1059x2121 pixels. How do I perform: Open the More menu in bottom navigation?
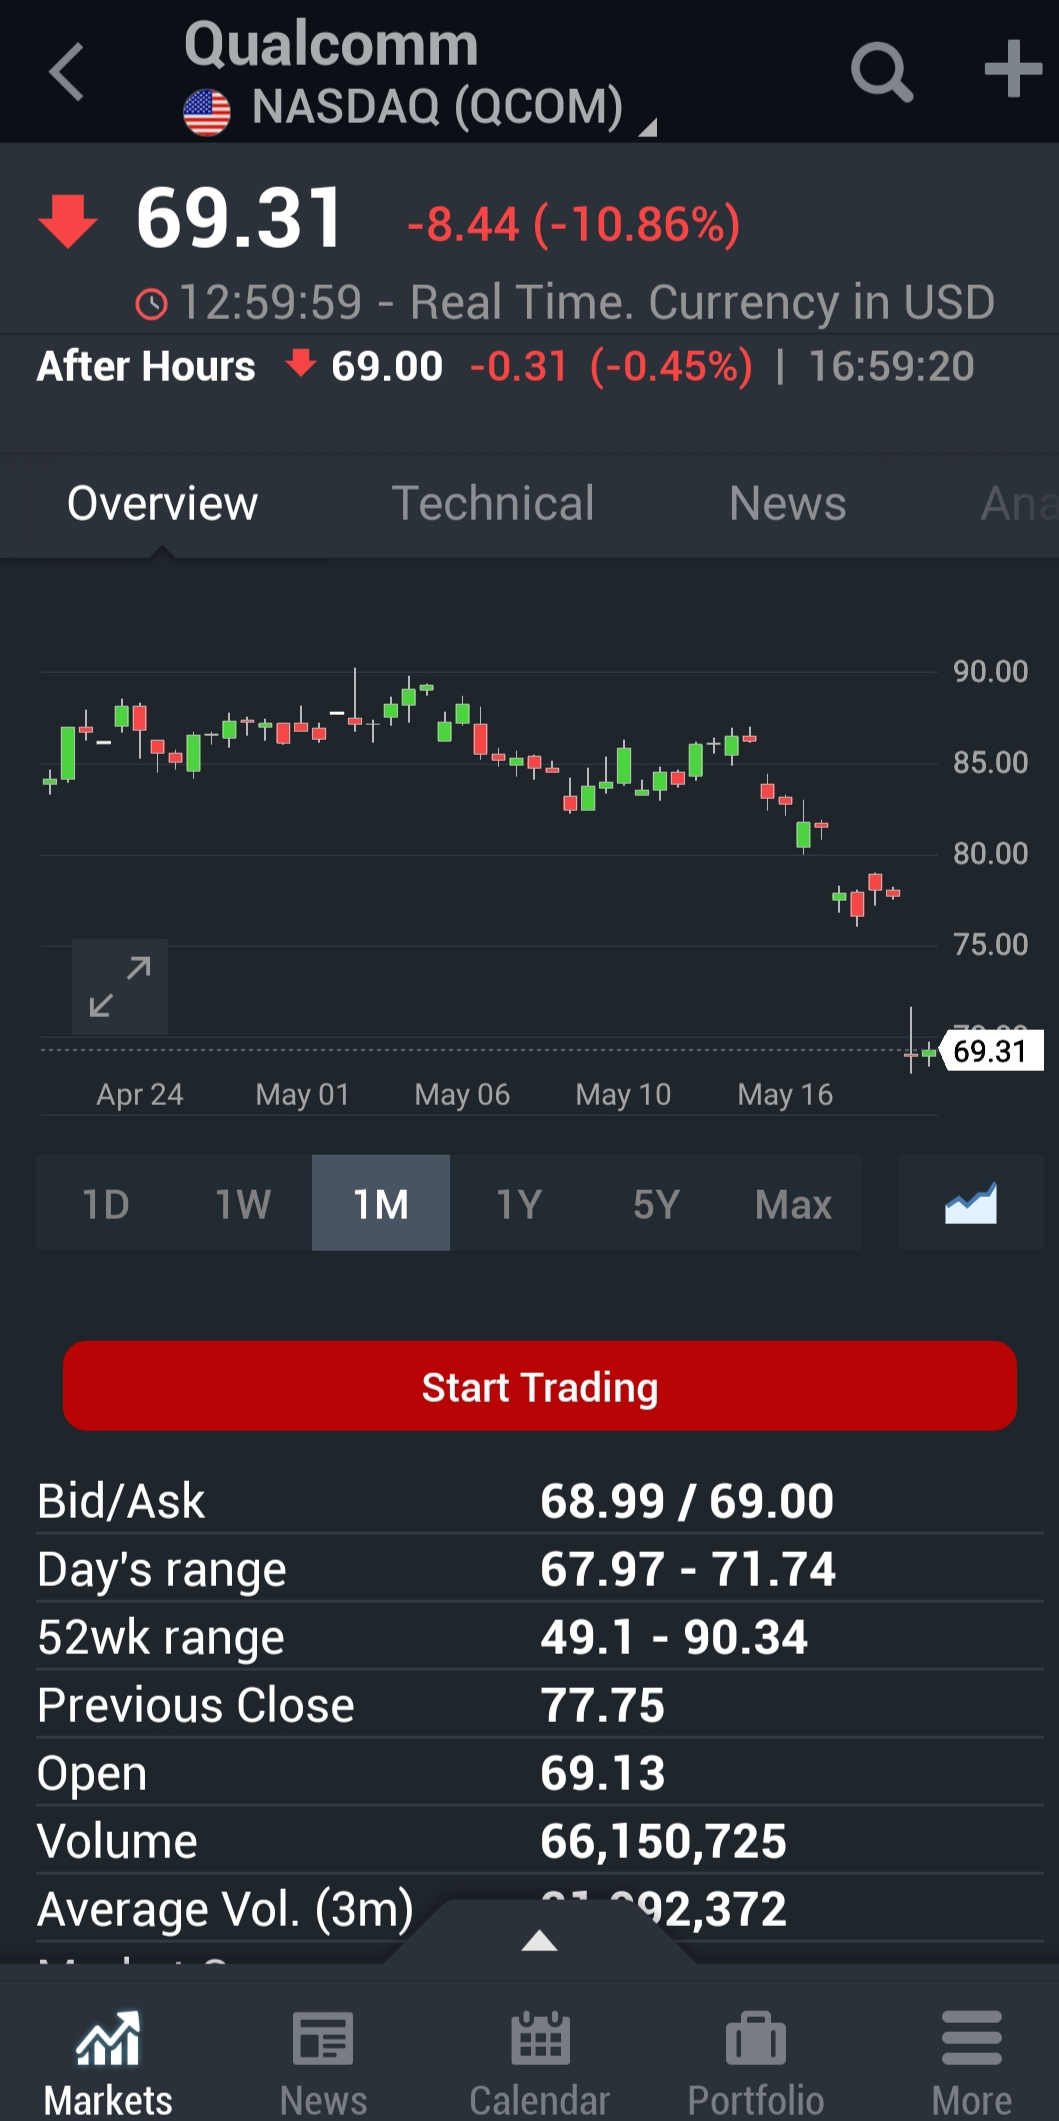point(972,2064)
